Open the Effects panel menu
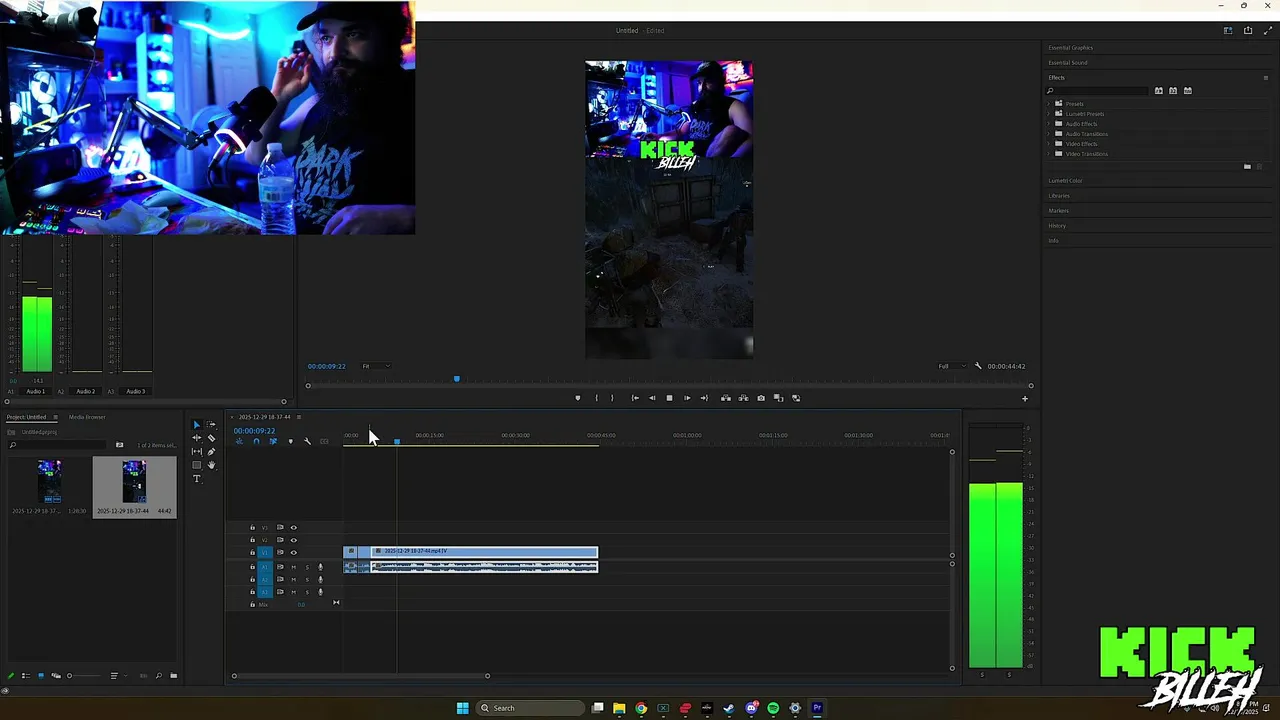Screen dimensions: 1280x720 1266,78
